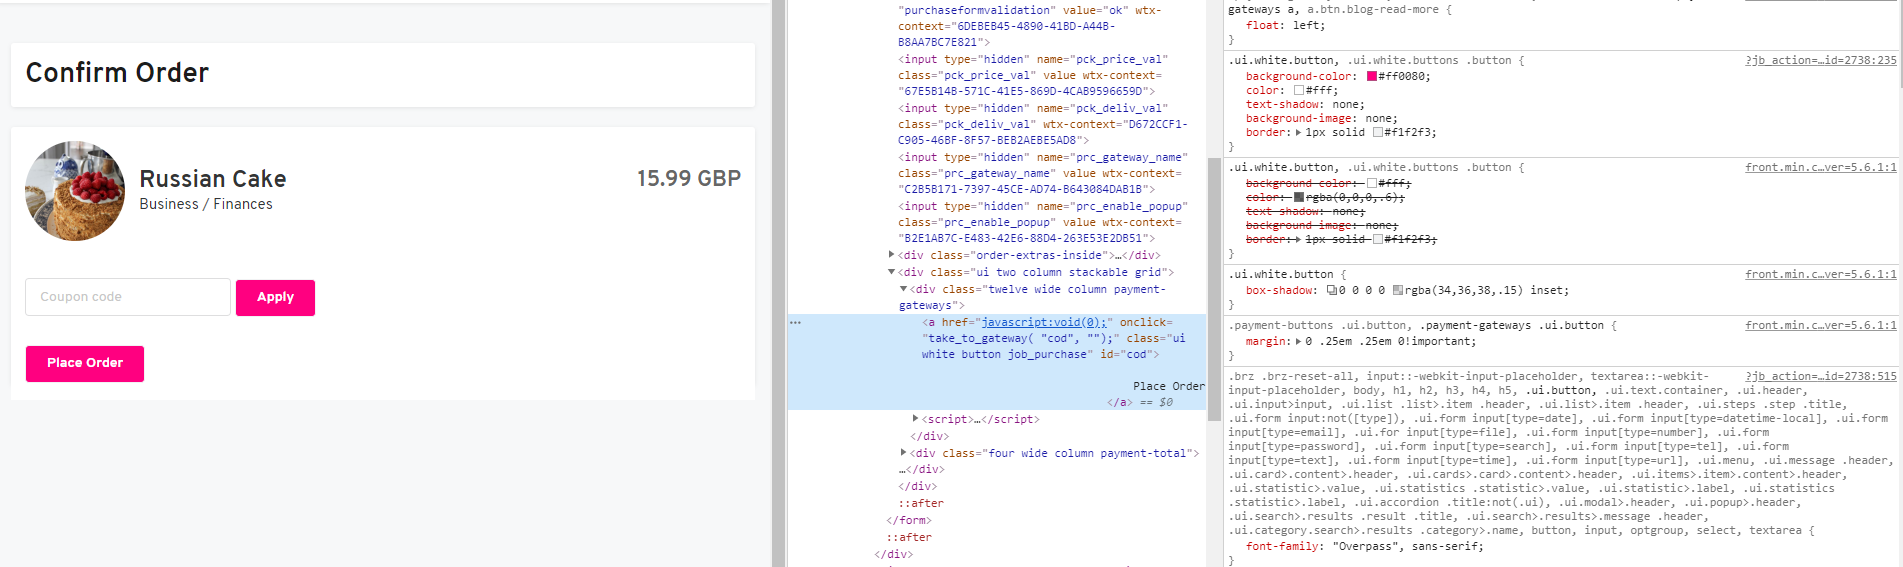Expand the four wide column payment-total node

click(903, 453)
